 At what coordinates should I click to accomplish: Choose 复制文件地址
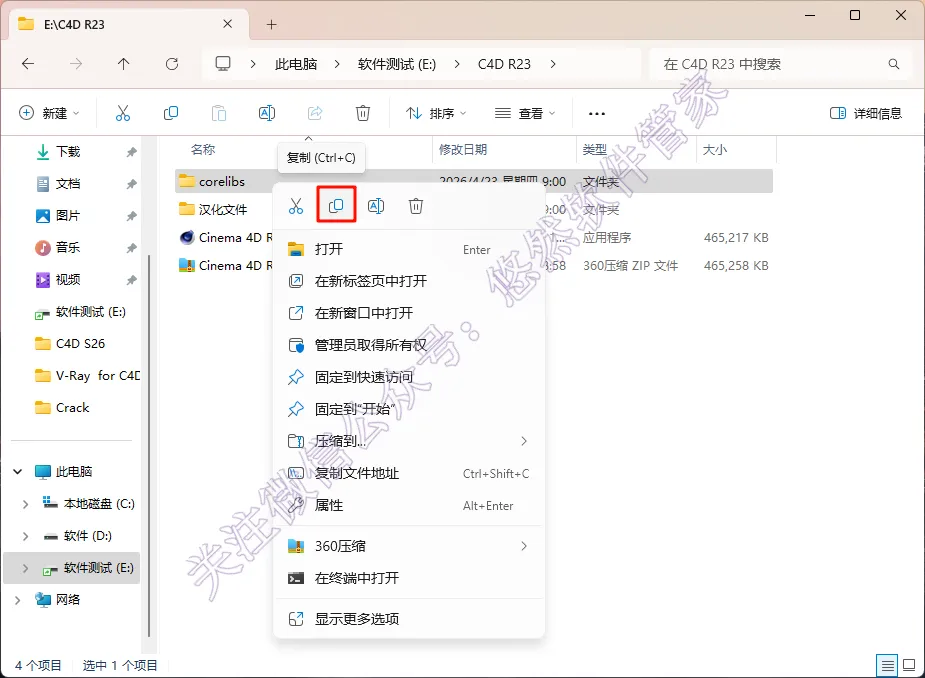coord(409,473)
